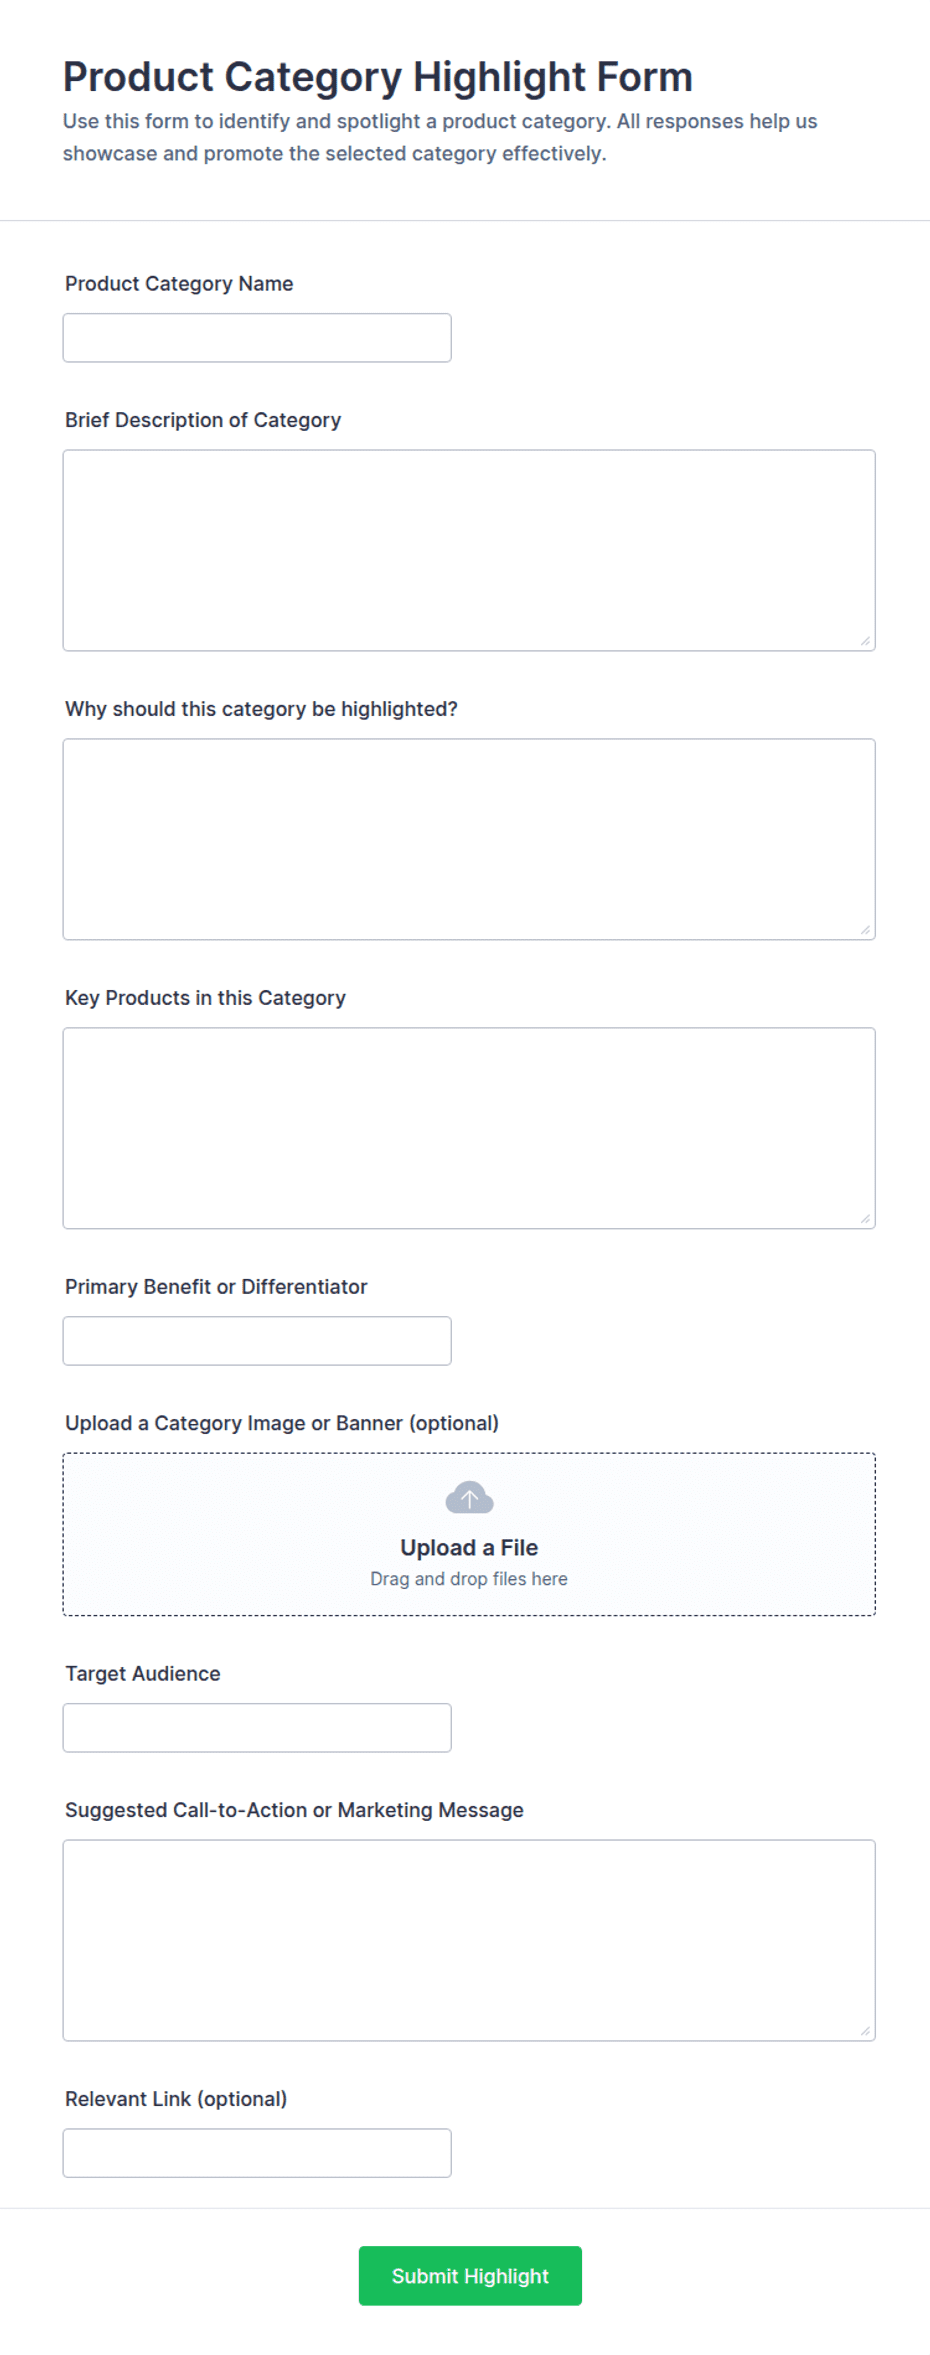Click the Call-to-Action textarea resize handle
The height and width of the screenshot is (2355, 930).
pyautogui.click(x=865, y=2031)
